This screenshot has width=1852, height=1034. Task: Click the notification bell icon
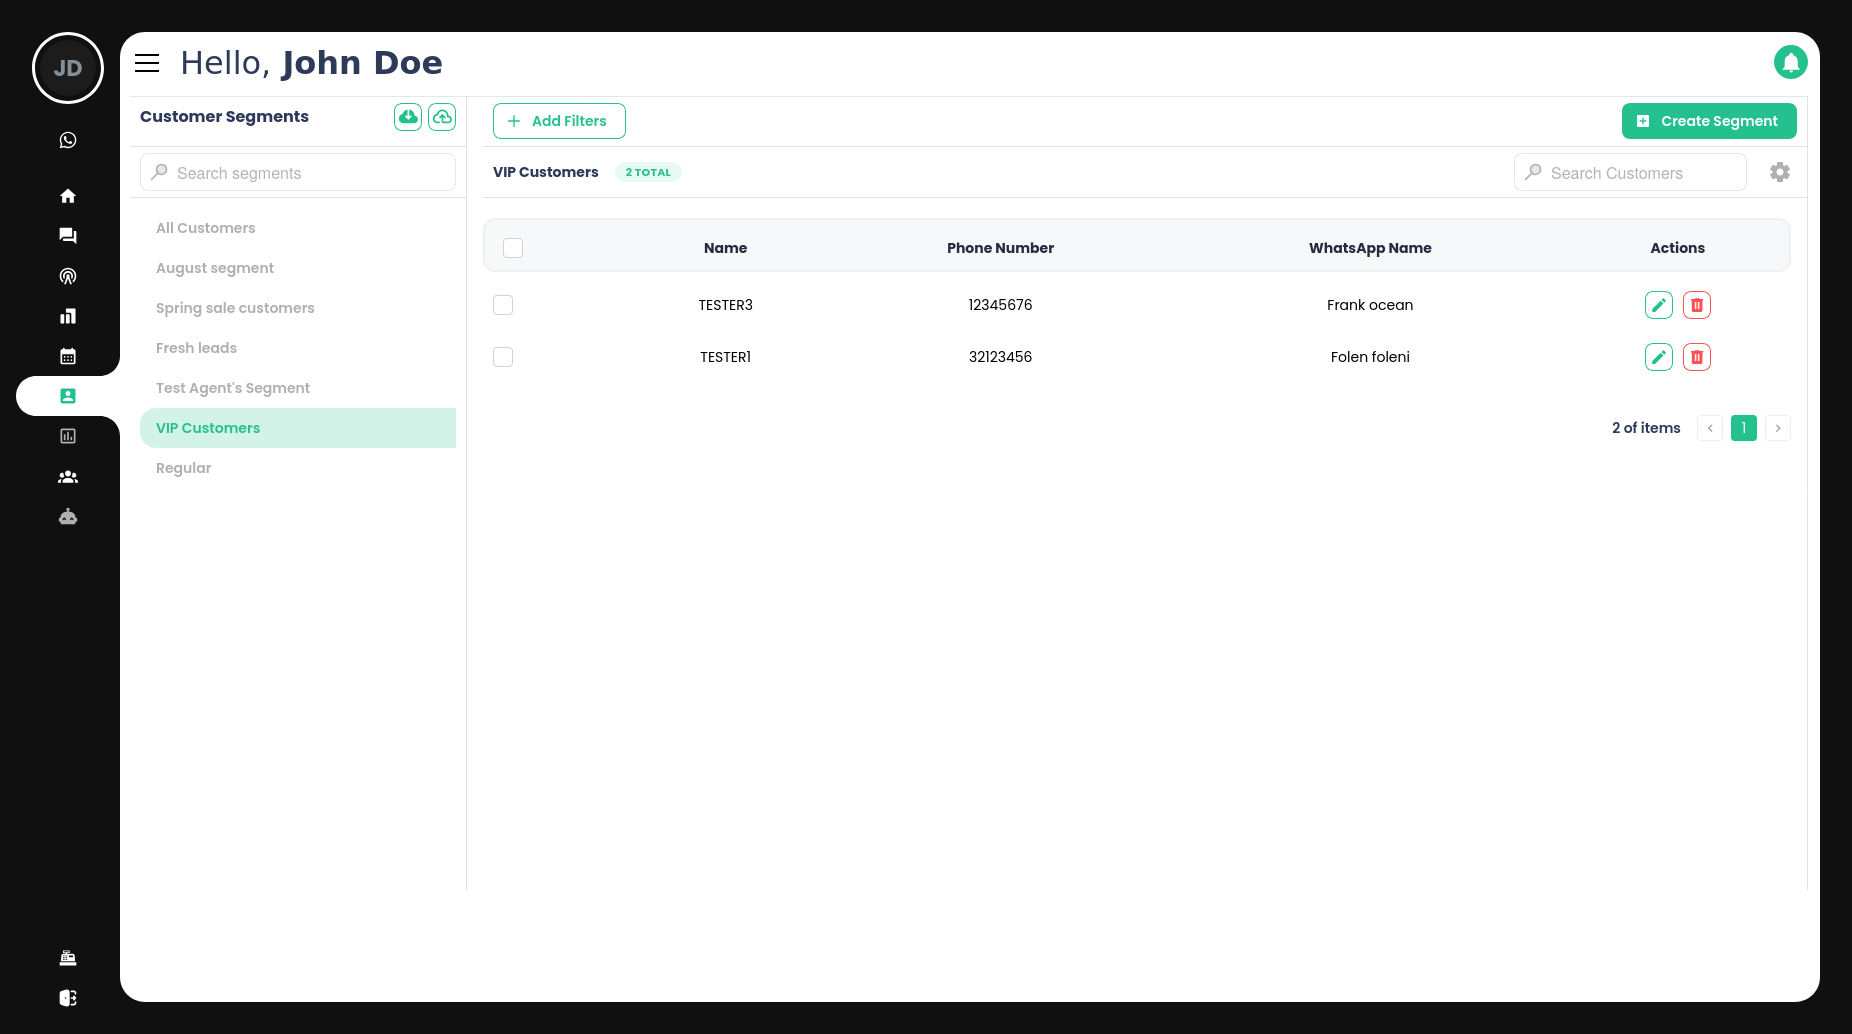coord(1791,62)
